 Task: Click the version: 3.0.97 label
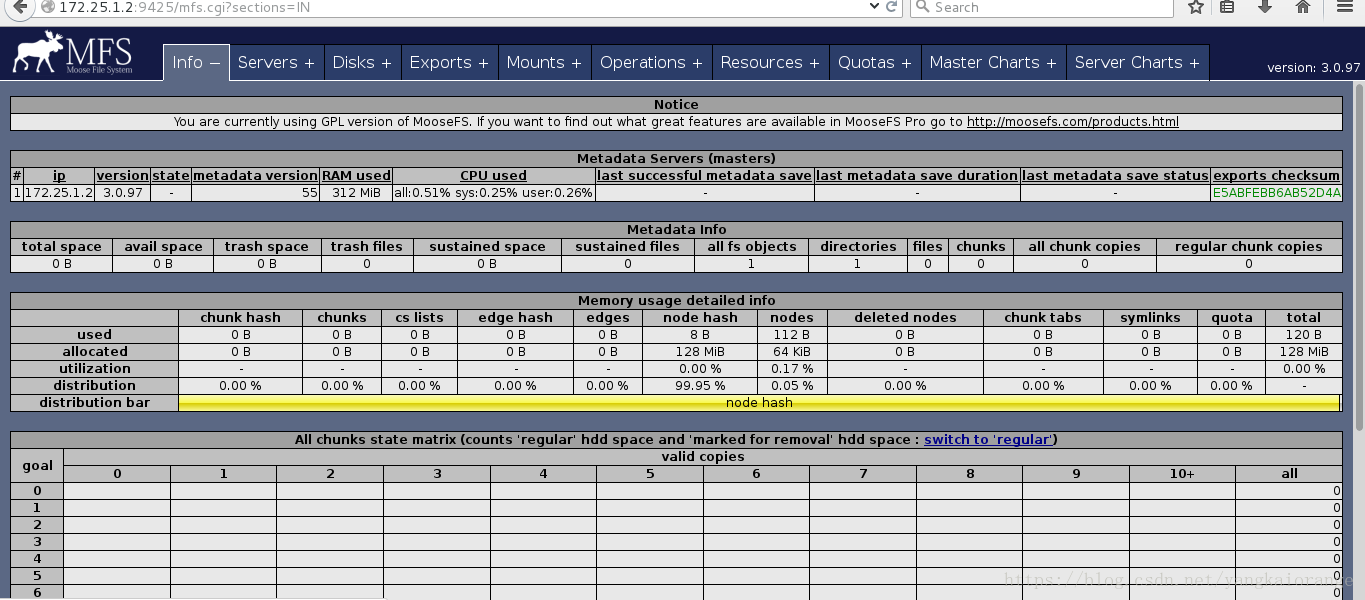pyautogui.click(x=1313, y=68)
